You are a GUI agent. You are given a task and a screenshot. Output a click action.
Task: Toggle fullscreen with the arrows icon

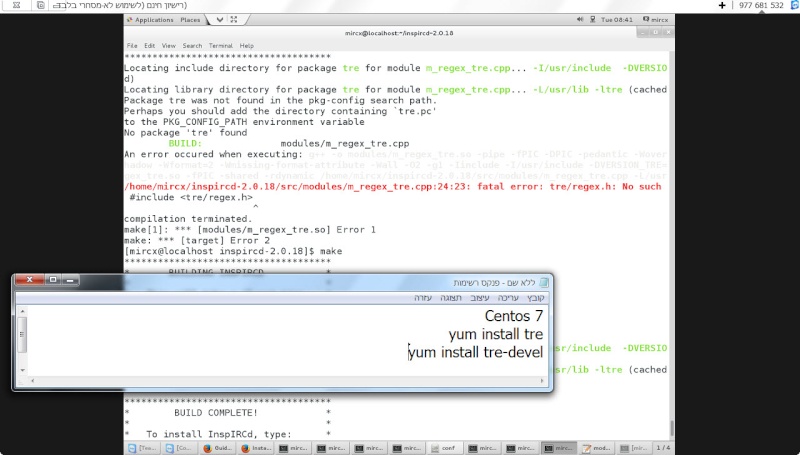(x=234, y=20)
